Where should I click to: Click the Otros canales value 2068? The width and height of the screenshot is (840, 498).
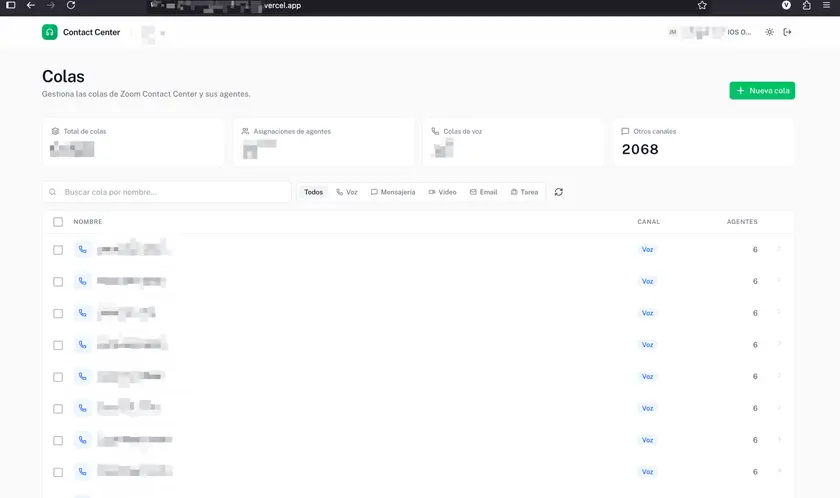[x=640, y=149]
